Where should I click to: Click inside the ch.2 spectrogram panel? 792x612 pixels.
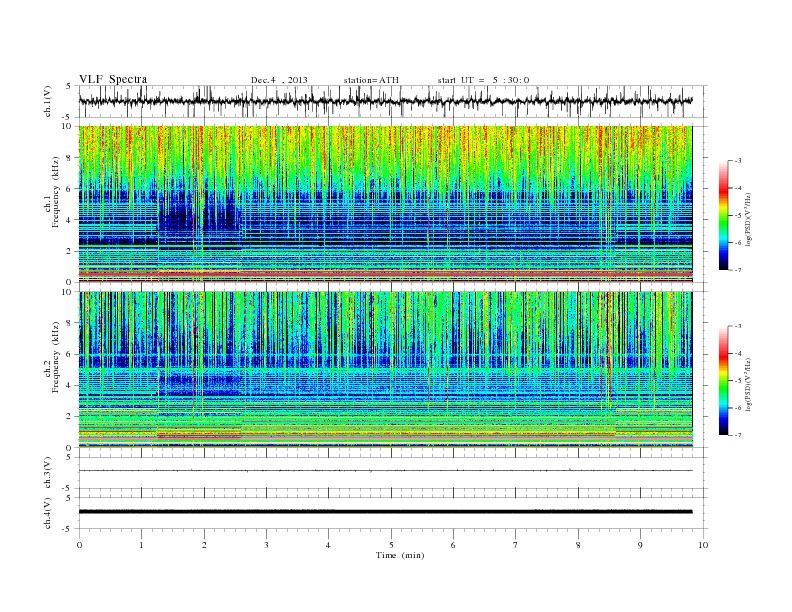385,369
